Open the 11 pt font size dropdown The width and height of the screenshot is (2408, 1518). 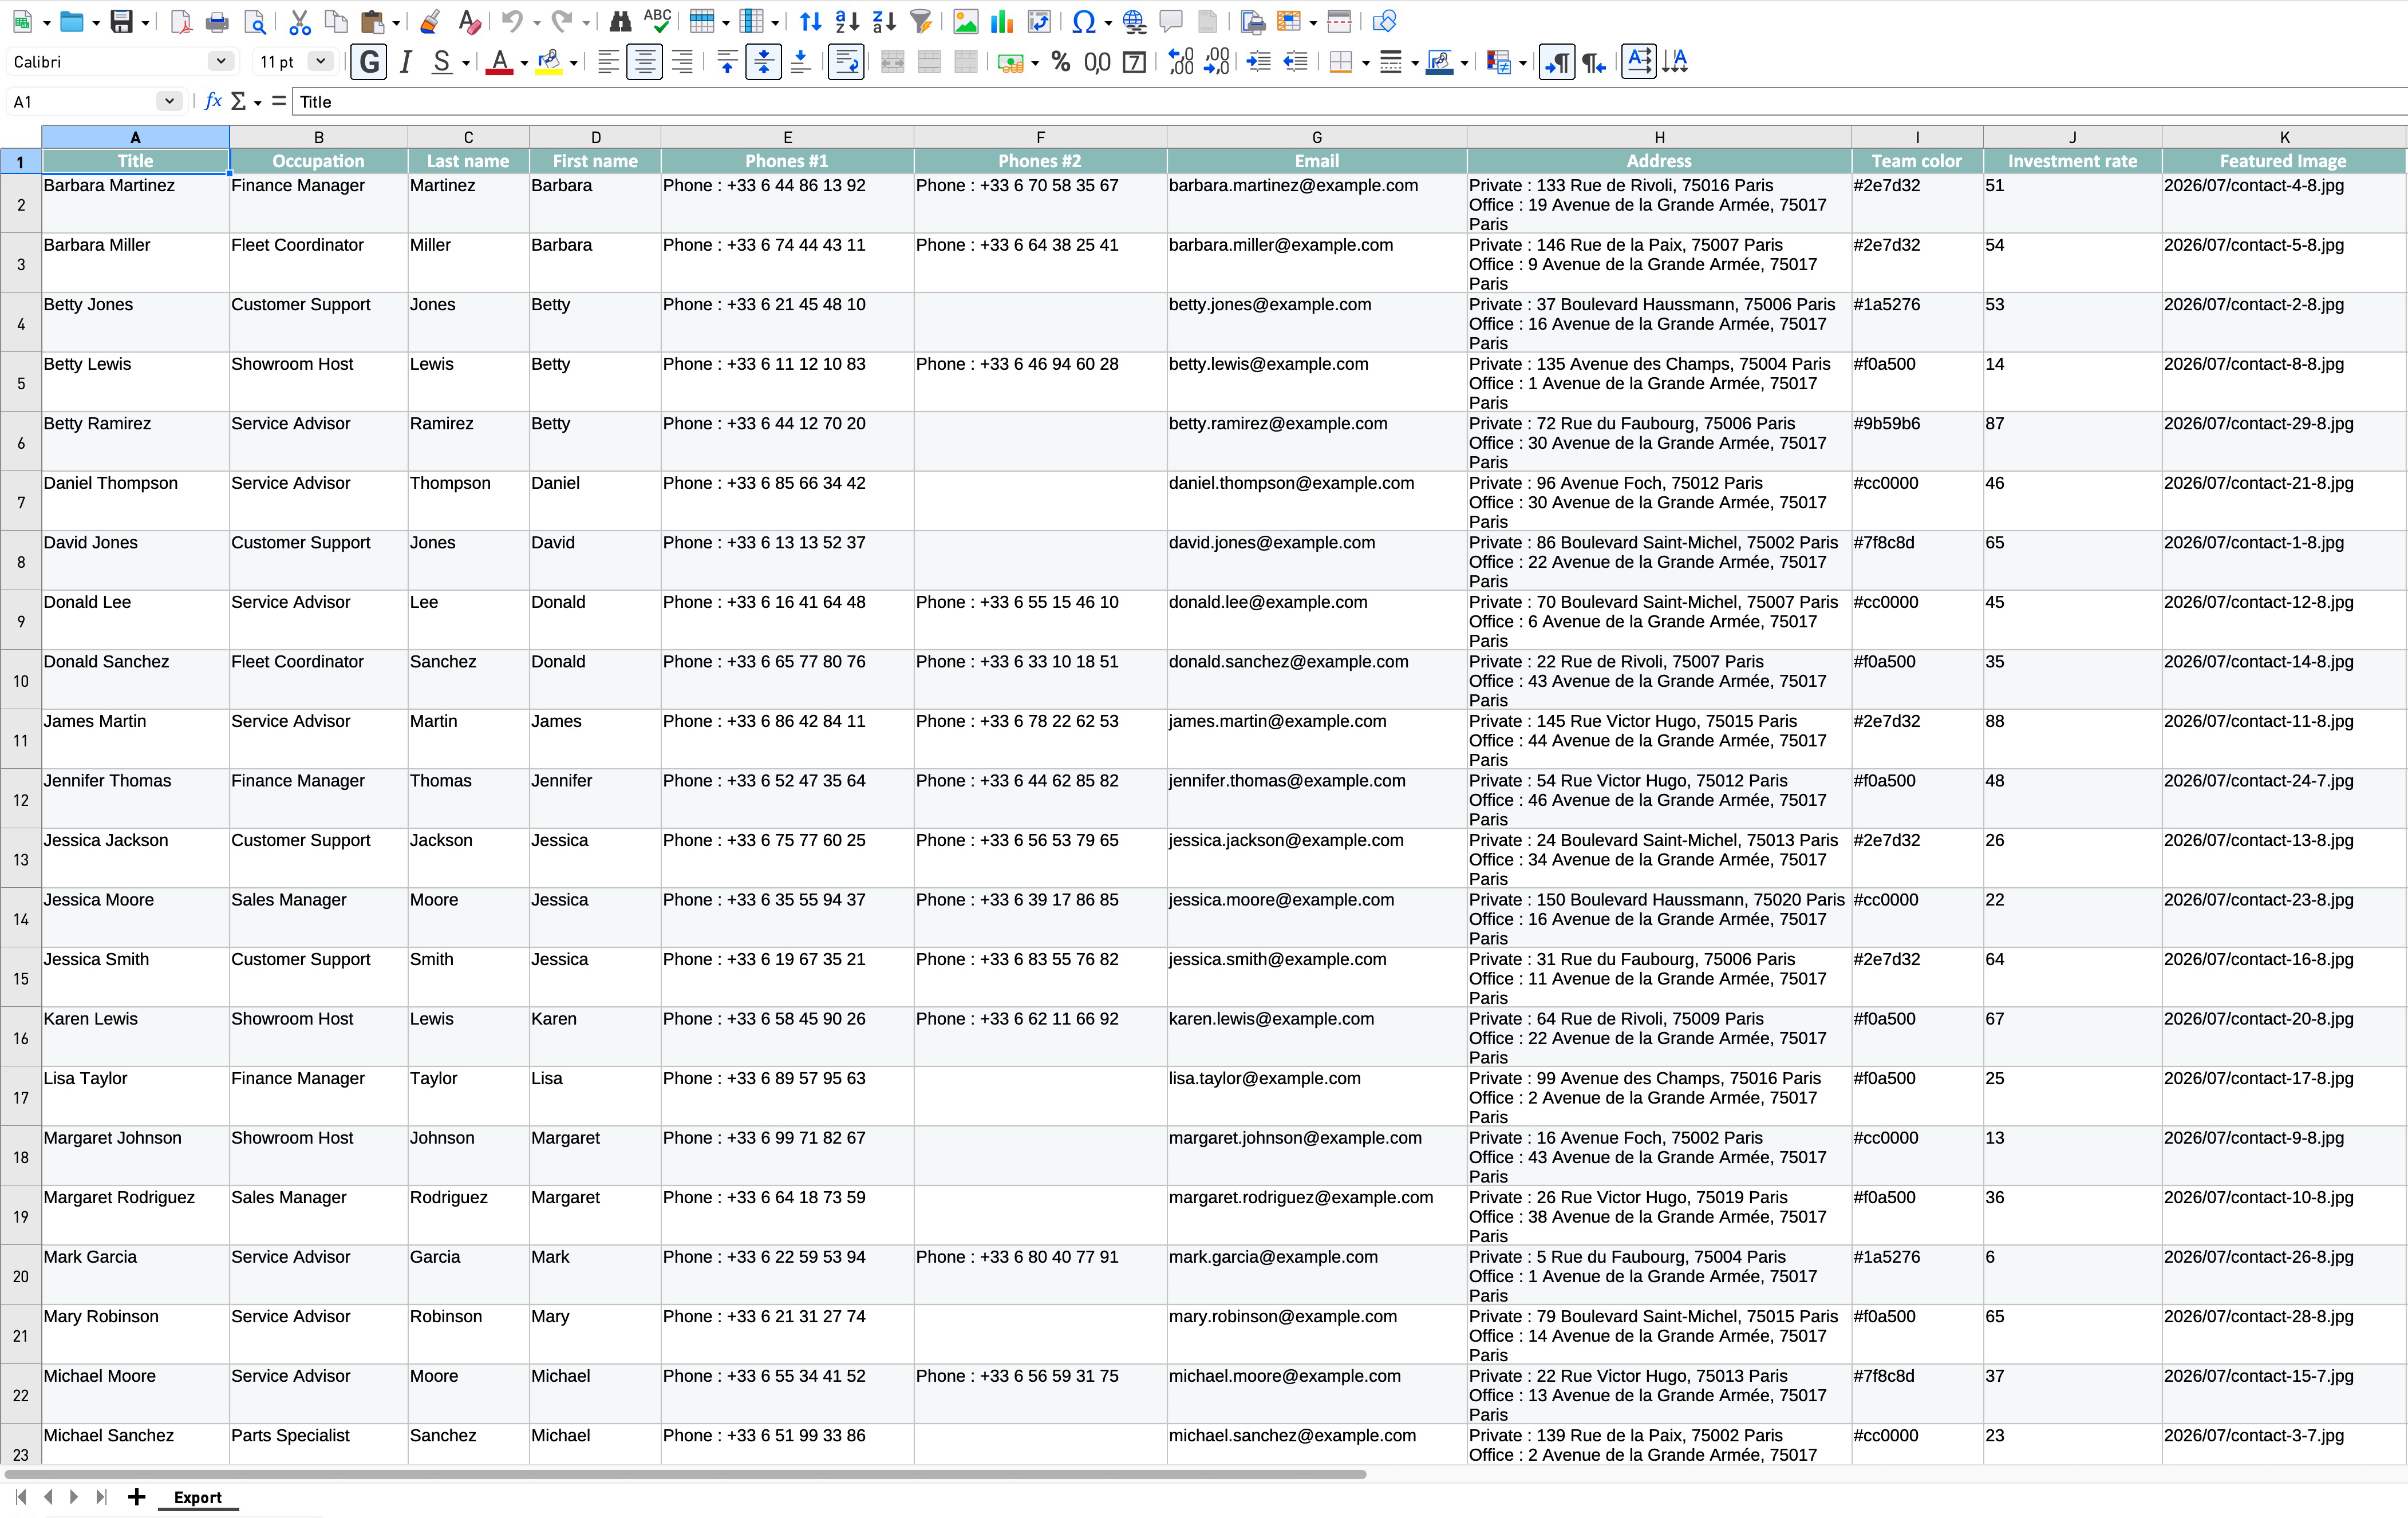coord(321,61)
